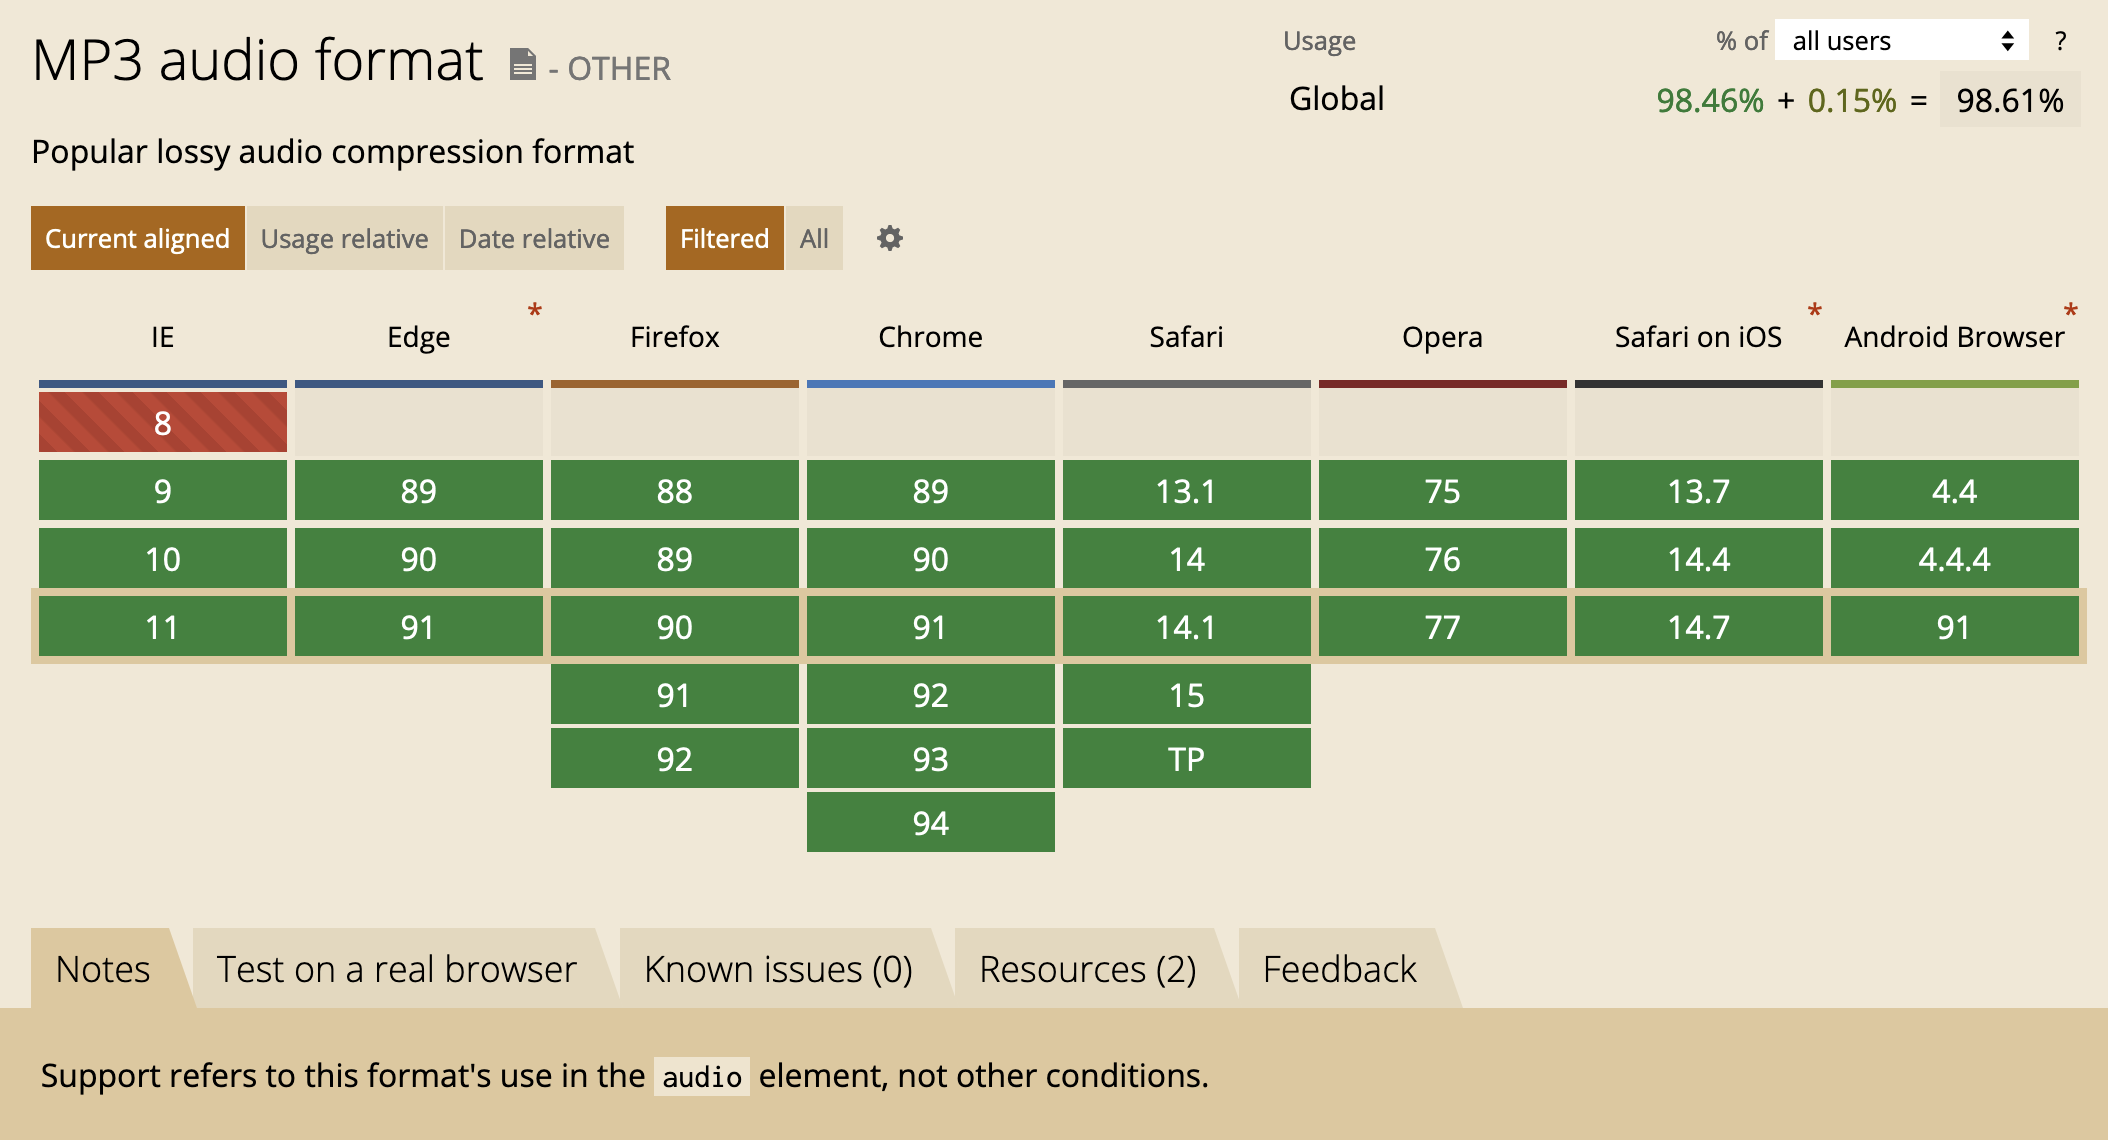This screenshot has width=2108, height=1140.
Task: Click the red IE 8 unsupported cell
Action: point(163,423)
